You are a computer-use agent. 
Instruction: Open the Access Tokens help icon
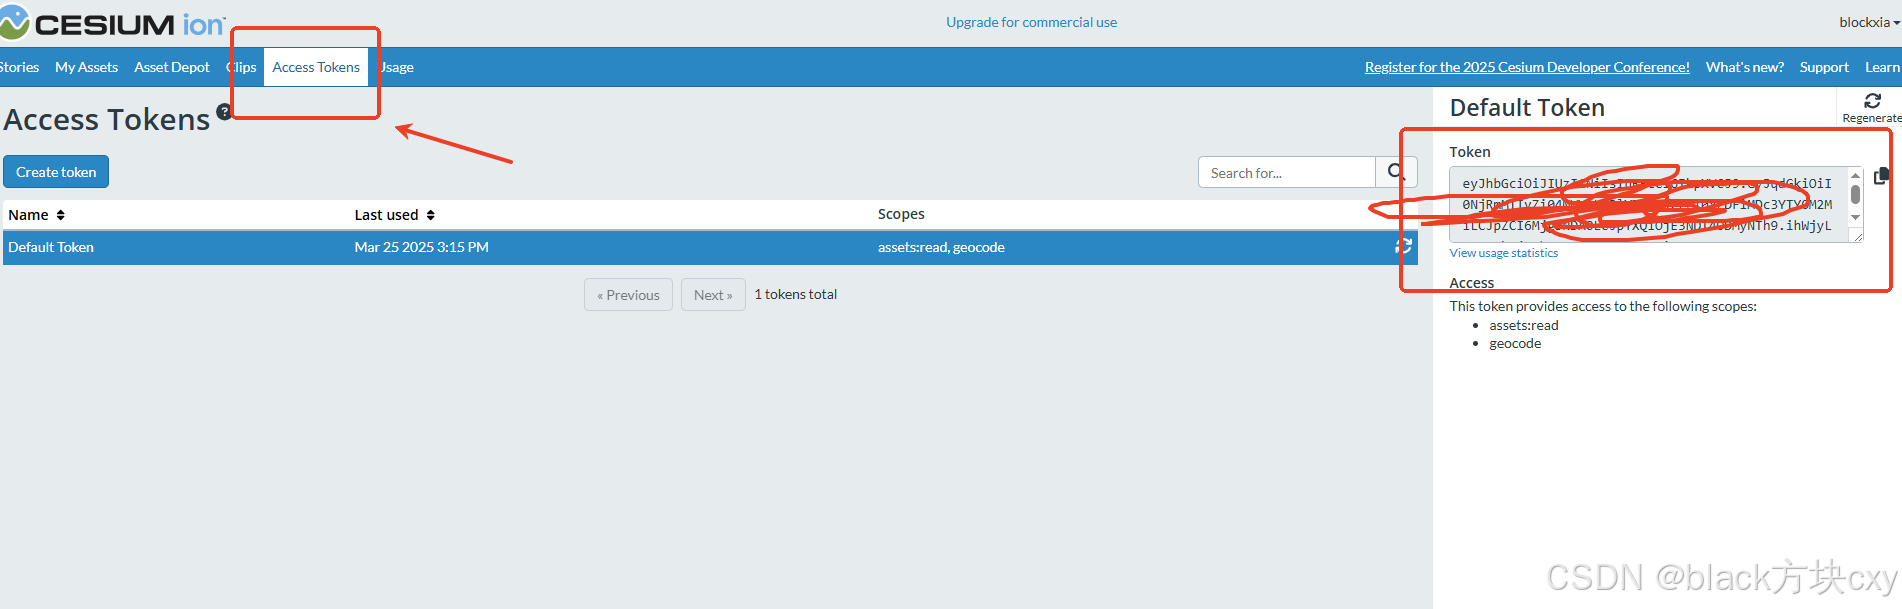tap(224, 111)
